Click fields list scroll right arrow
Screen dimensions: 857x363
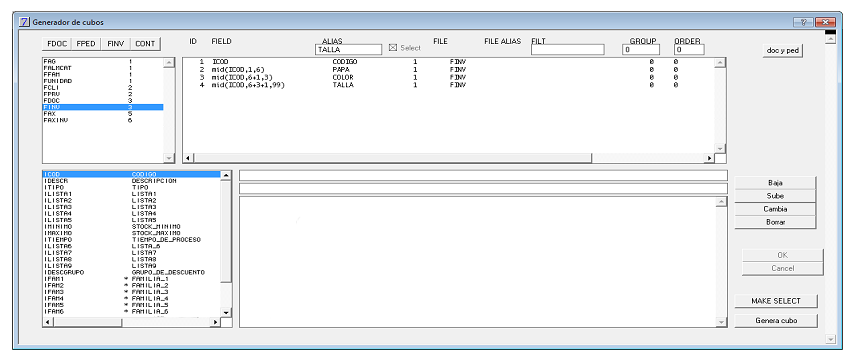coord(215,323)
